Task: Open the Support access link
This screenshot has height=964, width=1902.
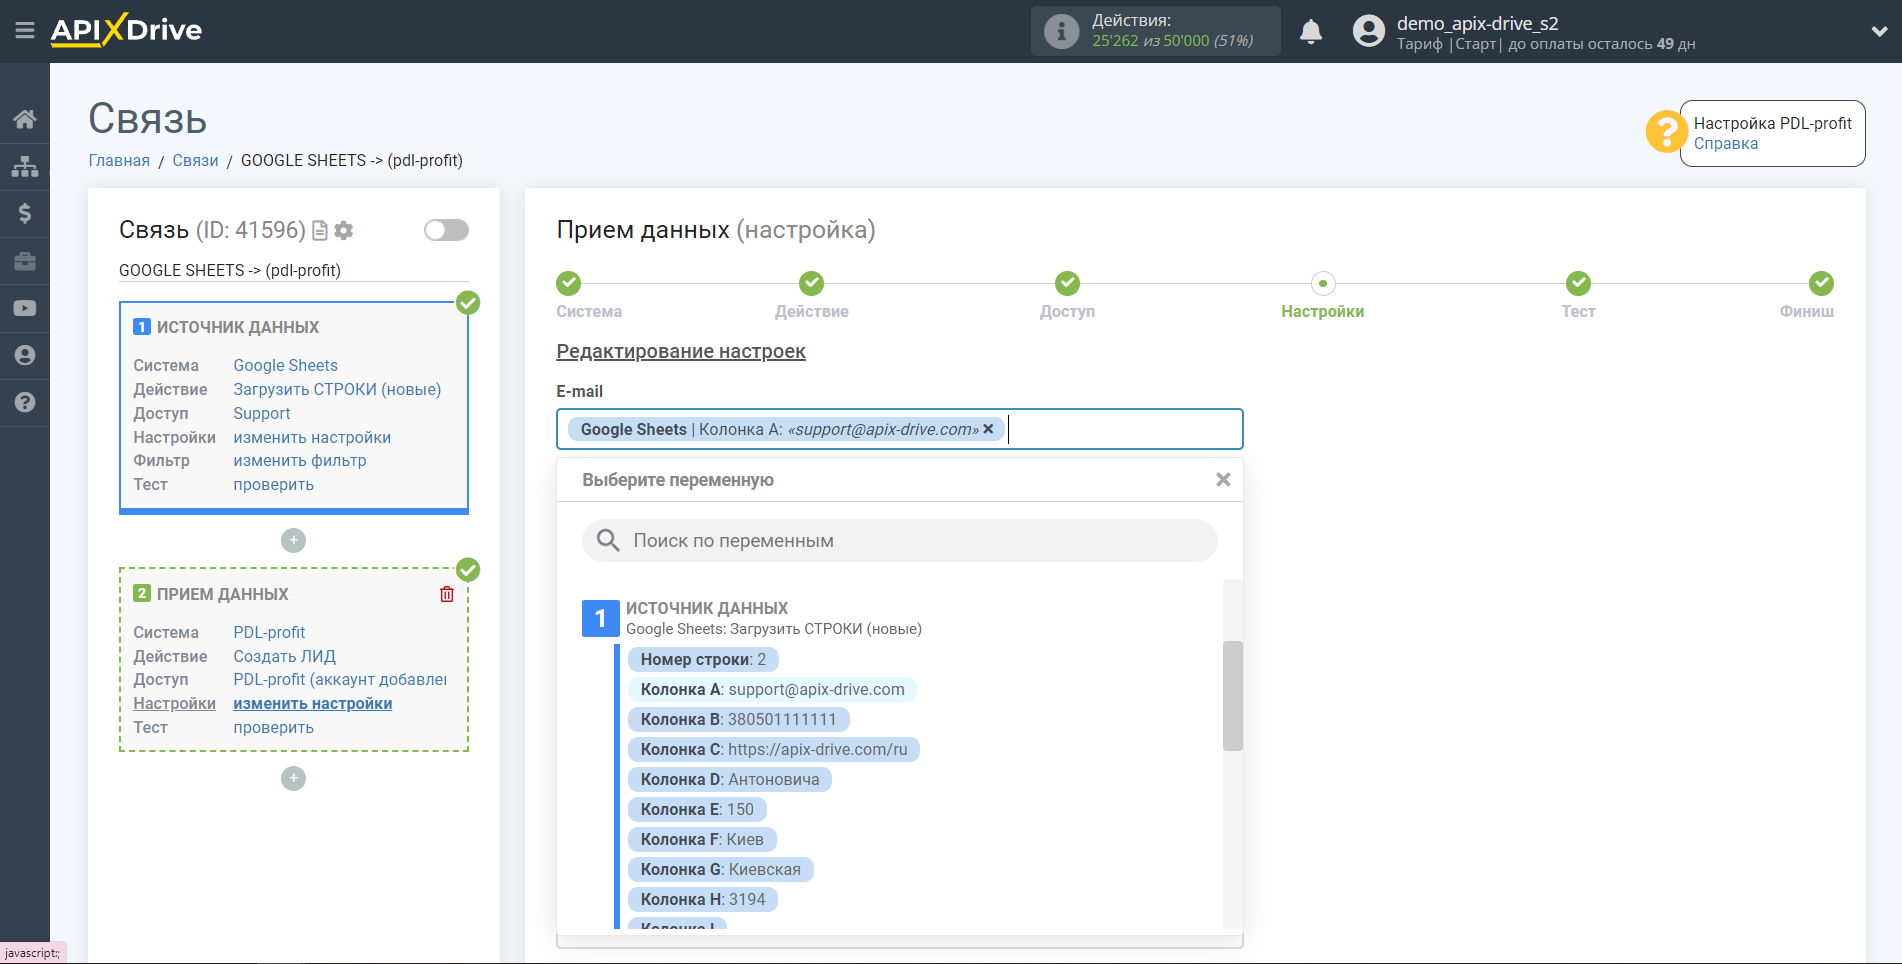Action: (262, 414)
